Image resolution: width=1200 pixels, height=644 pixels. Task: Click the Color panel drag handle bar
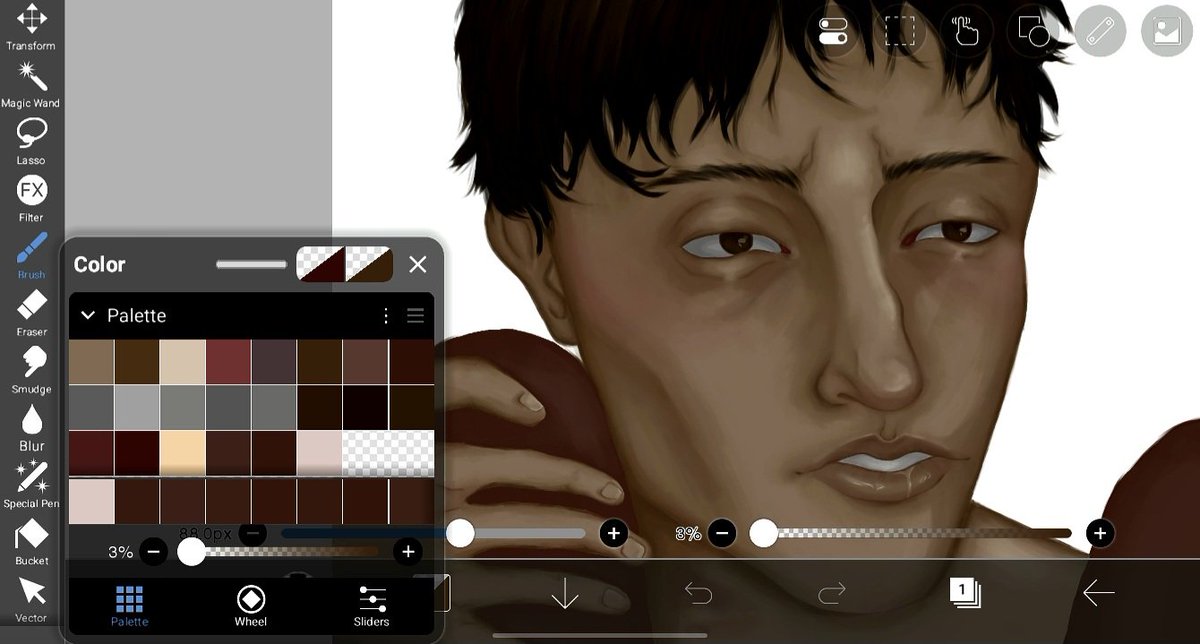pos(251,264)
